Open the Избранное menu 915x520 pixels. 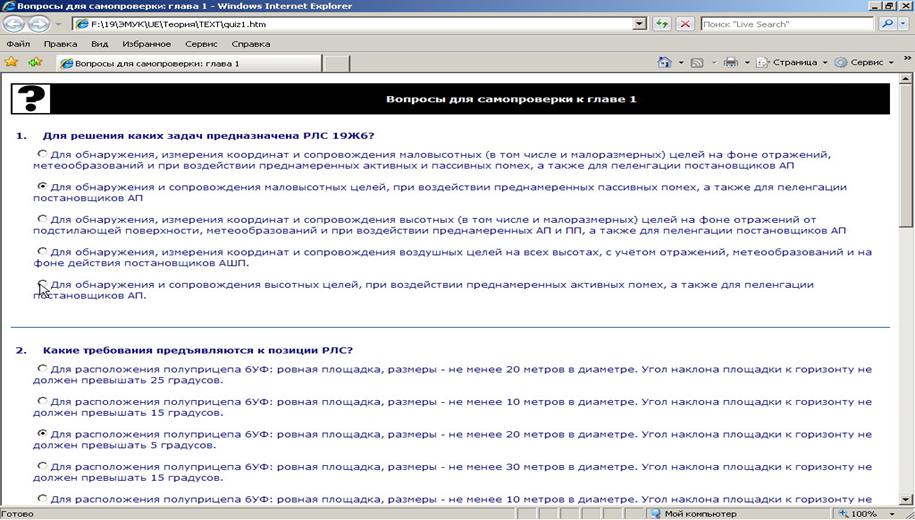[x=146, y=44]
